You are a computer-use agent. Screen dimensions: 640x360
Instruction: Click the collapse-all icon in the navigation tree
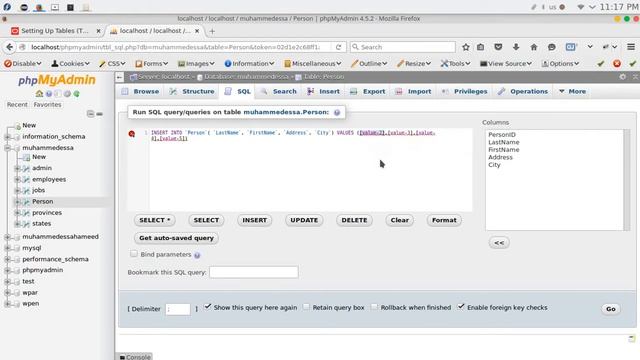tap(90, 114)
